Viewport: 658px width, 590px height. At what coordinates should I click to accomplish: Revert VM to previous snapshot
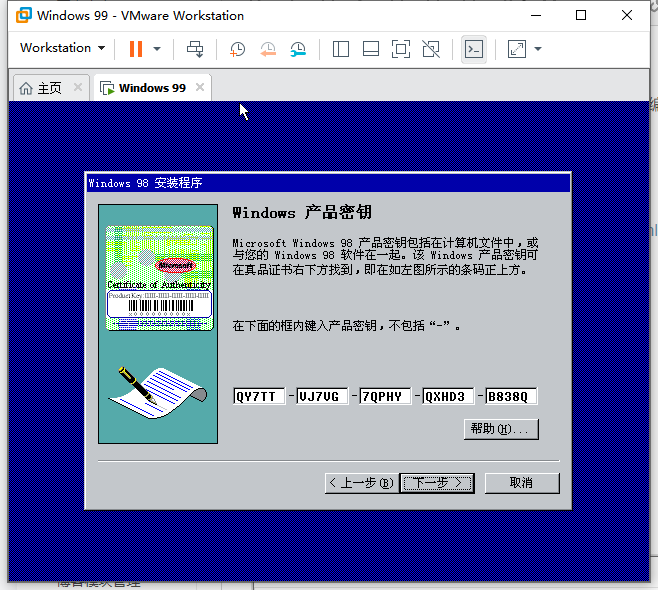click(268, 49)
